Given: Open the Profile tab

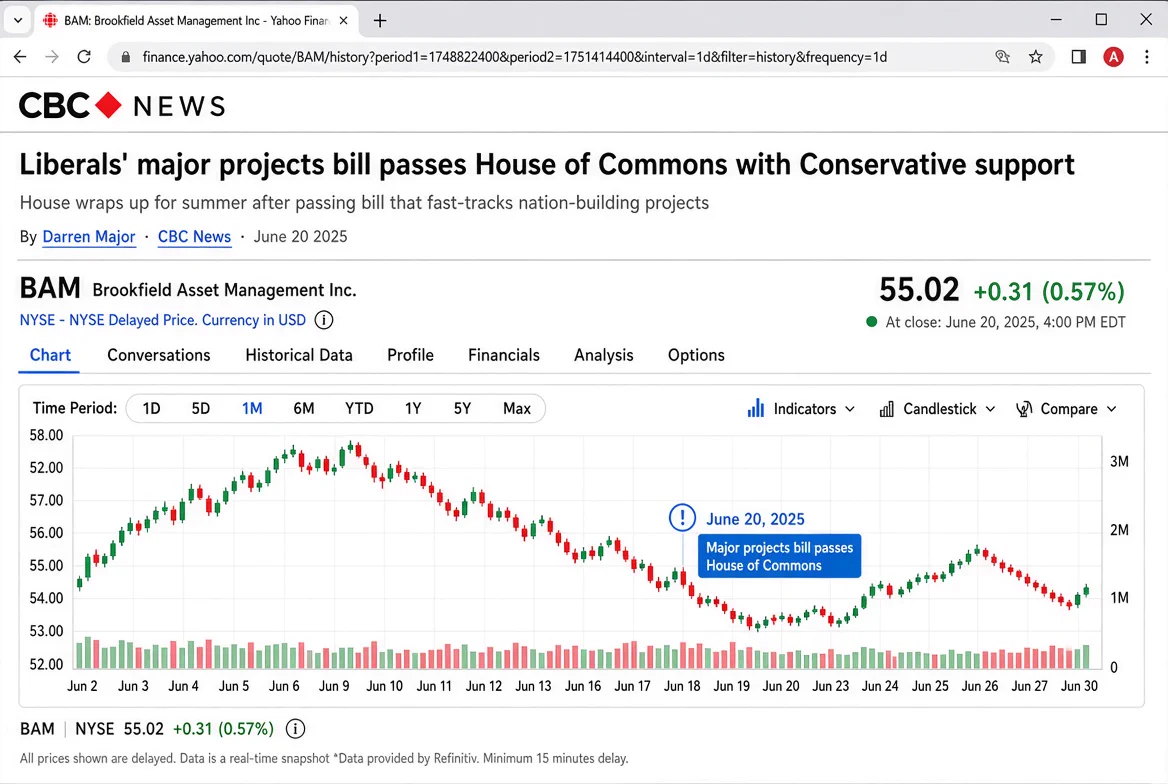Looking at the screenshot, I should (x=410, y=355).
